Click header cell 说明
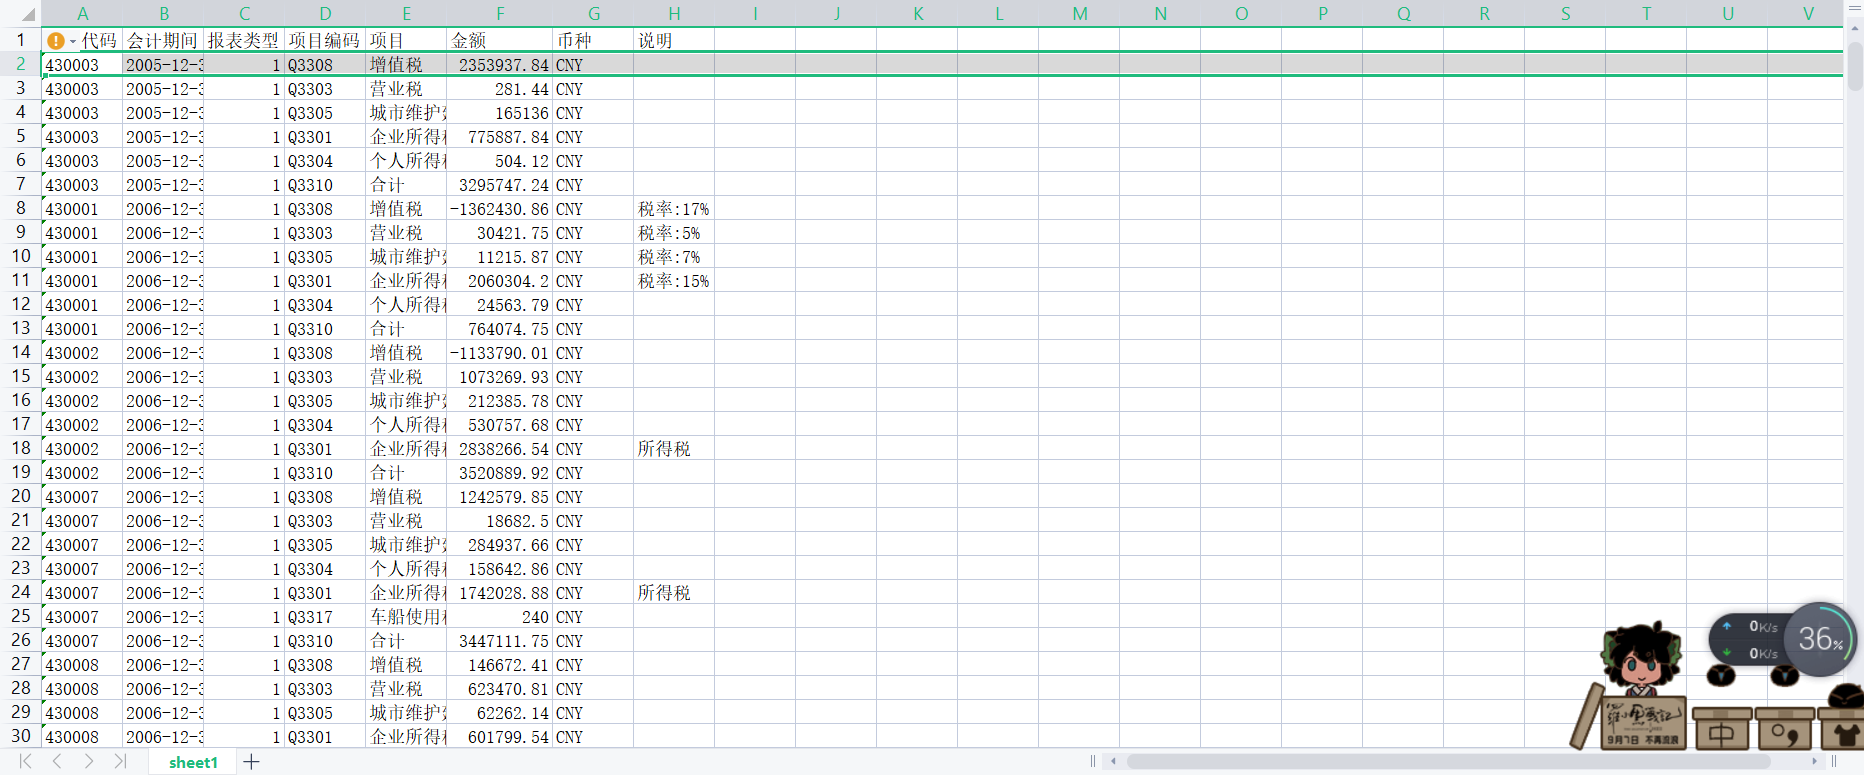This screenshot has width=1864, height=775. coord(674,41)
